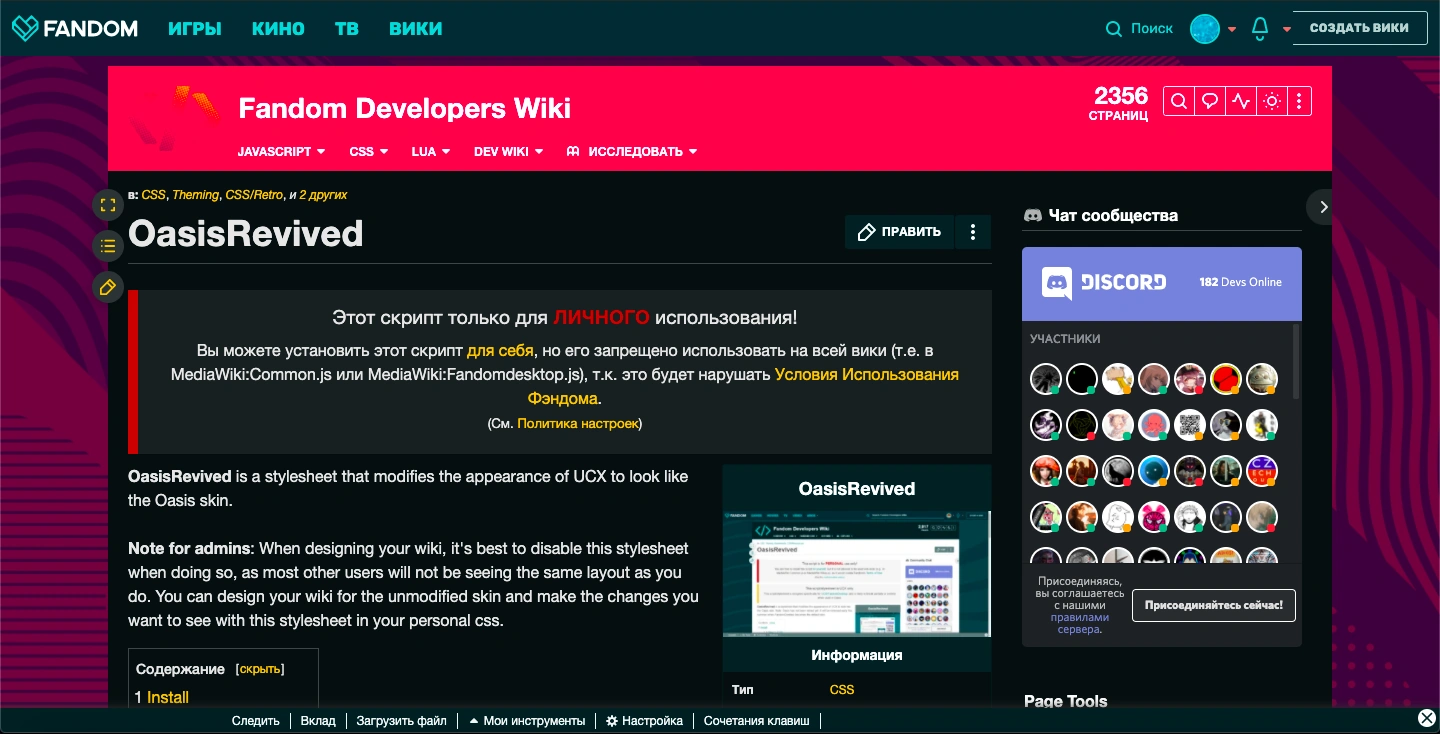This screenshot has height=734, width=1440.
Task: Click the yellow pencil edit icon
Action: click(108, 287)
